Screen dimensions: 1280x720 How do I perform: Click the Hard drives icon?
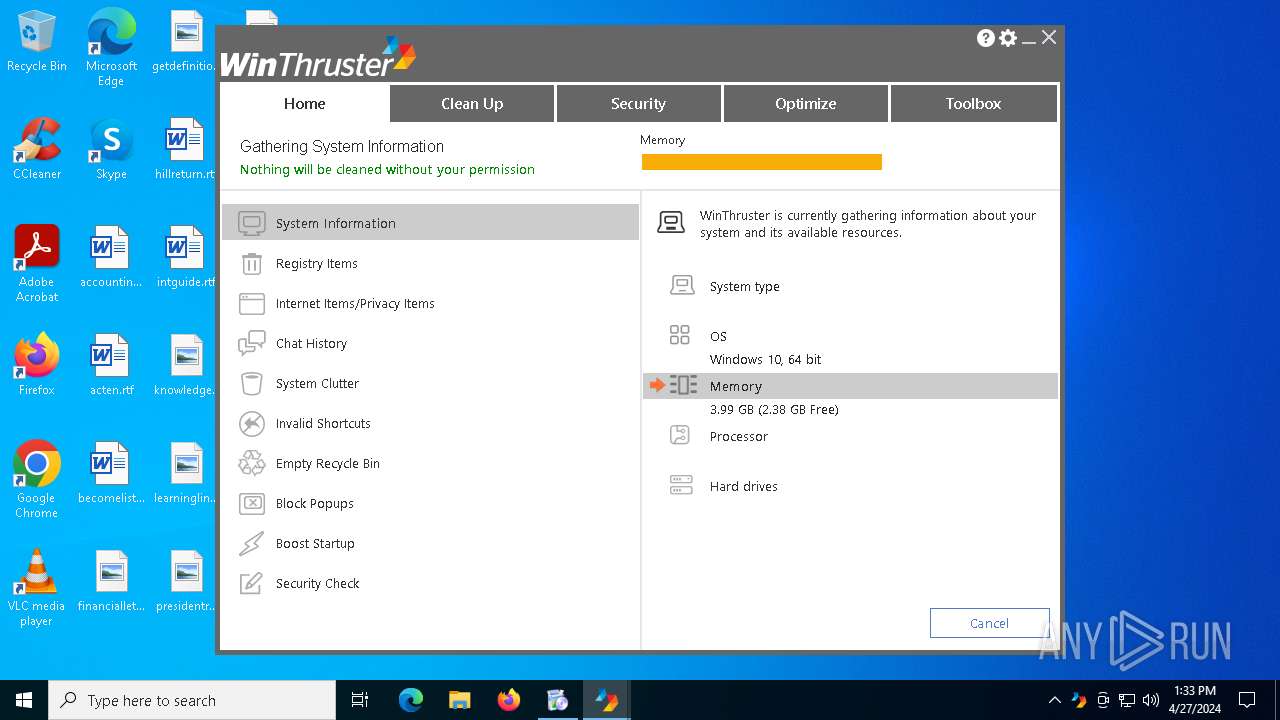(681, 485)
